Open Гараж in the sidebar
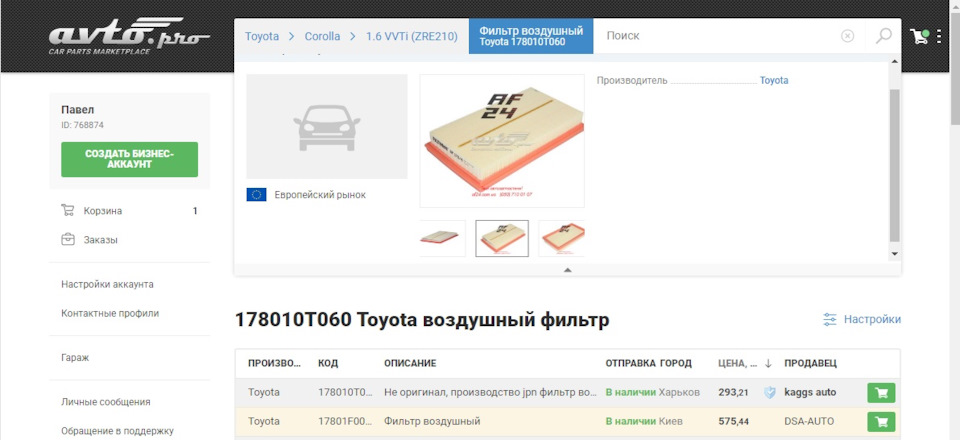The height and width of the screenshot is (440, 960). (75, 357)
